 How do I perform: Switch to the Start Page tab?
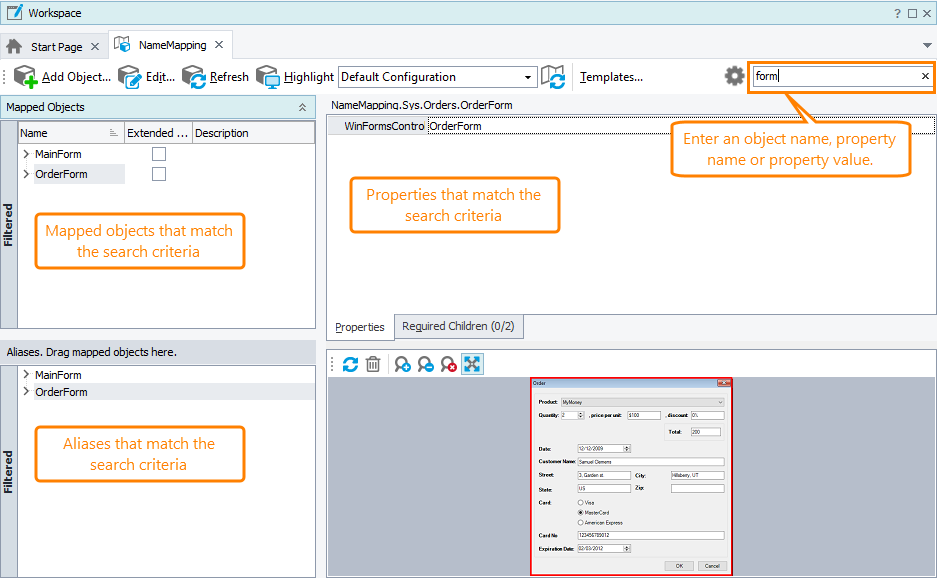56,47
